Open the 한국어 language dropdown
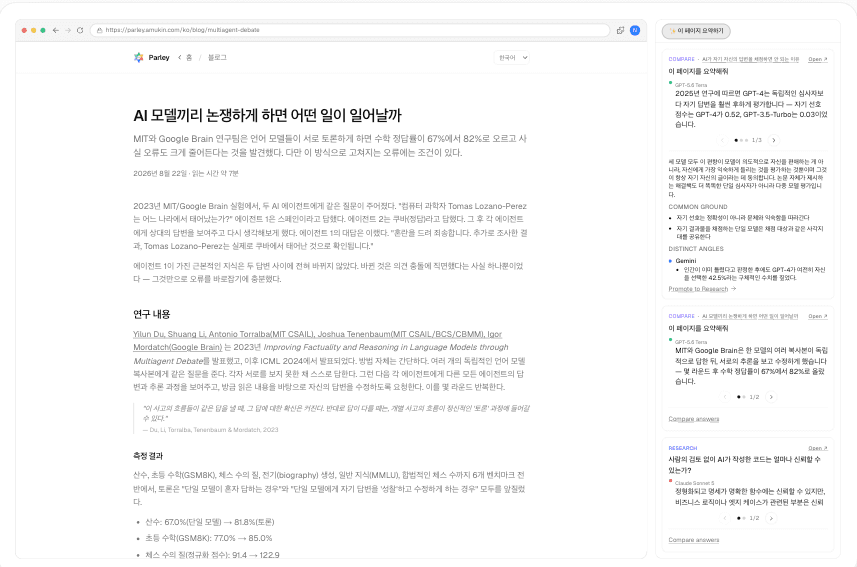This screenshot has height=567, width=857. click(512, 57)
